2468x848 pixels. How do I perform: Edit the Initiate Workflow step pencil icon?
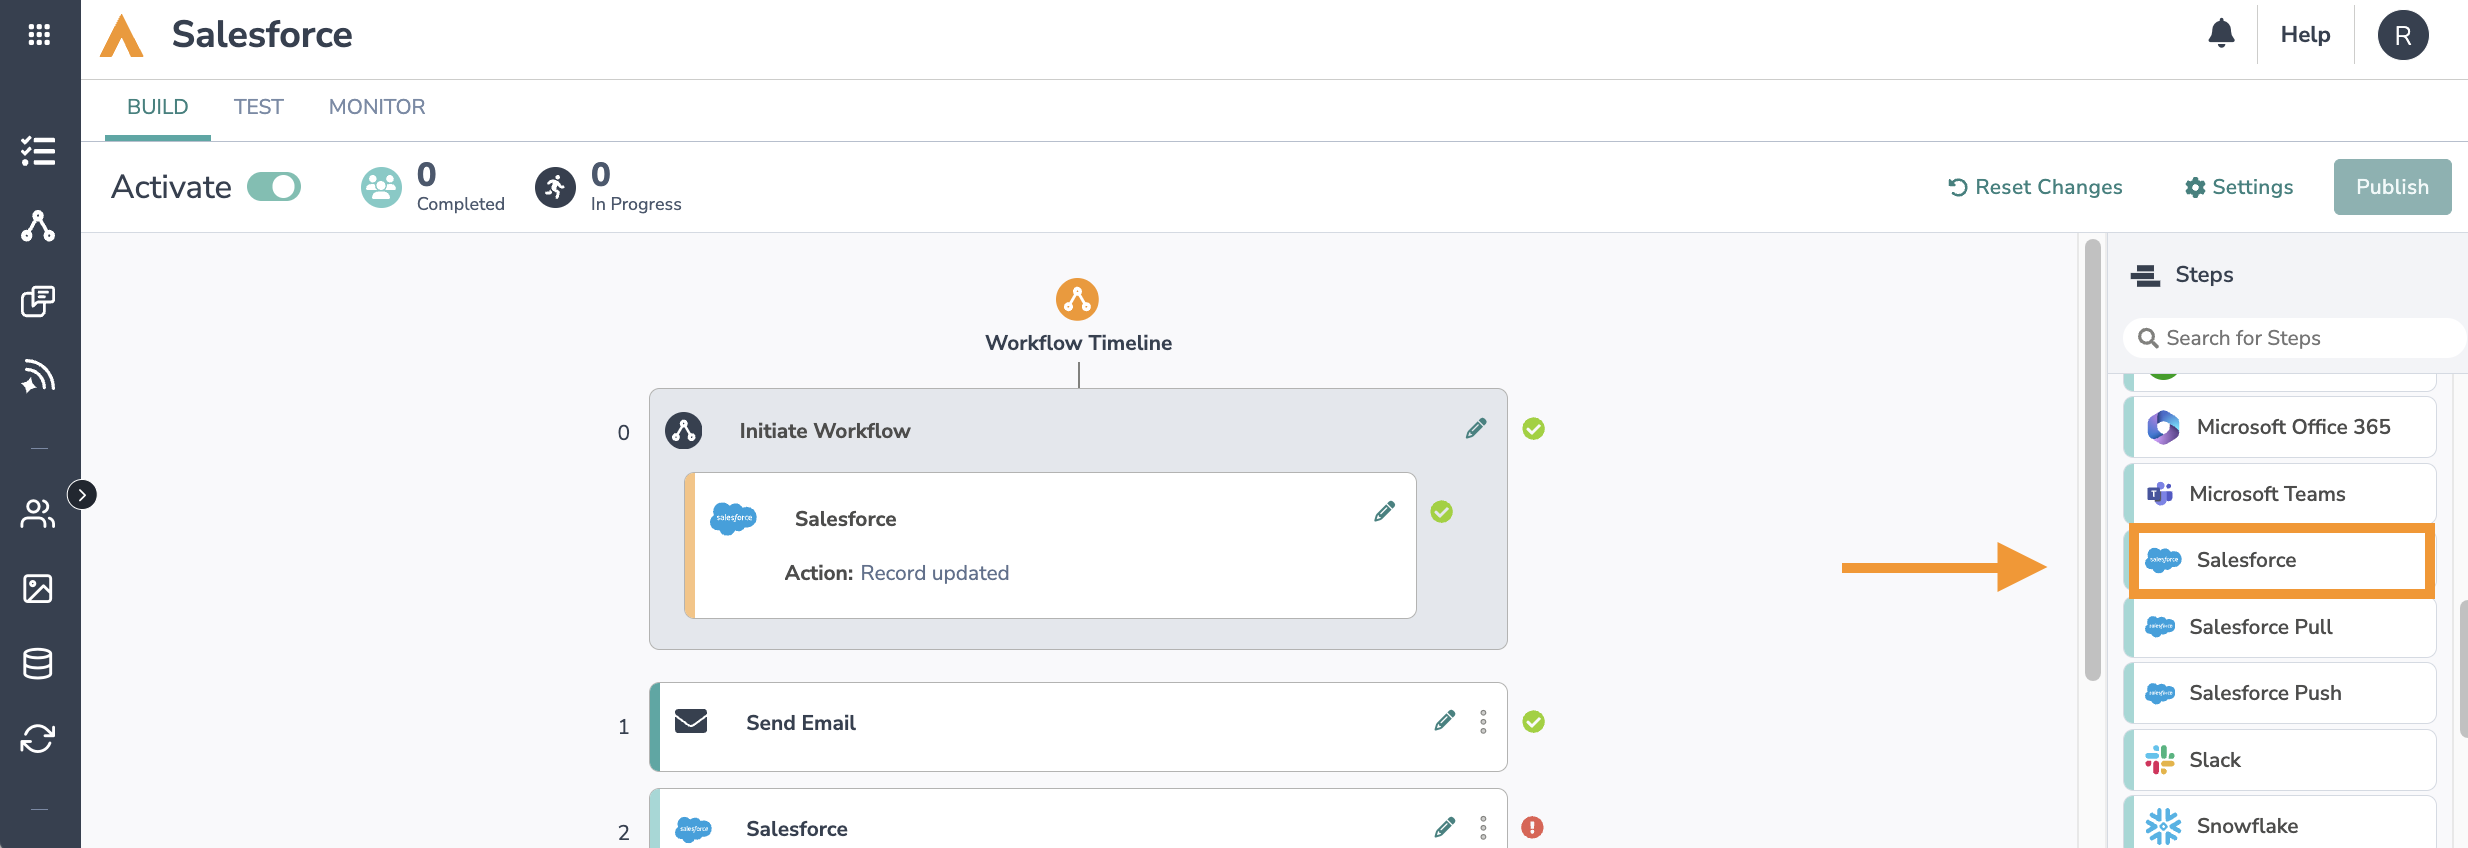[x=1476, y=429]
